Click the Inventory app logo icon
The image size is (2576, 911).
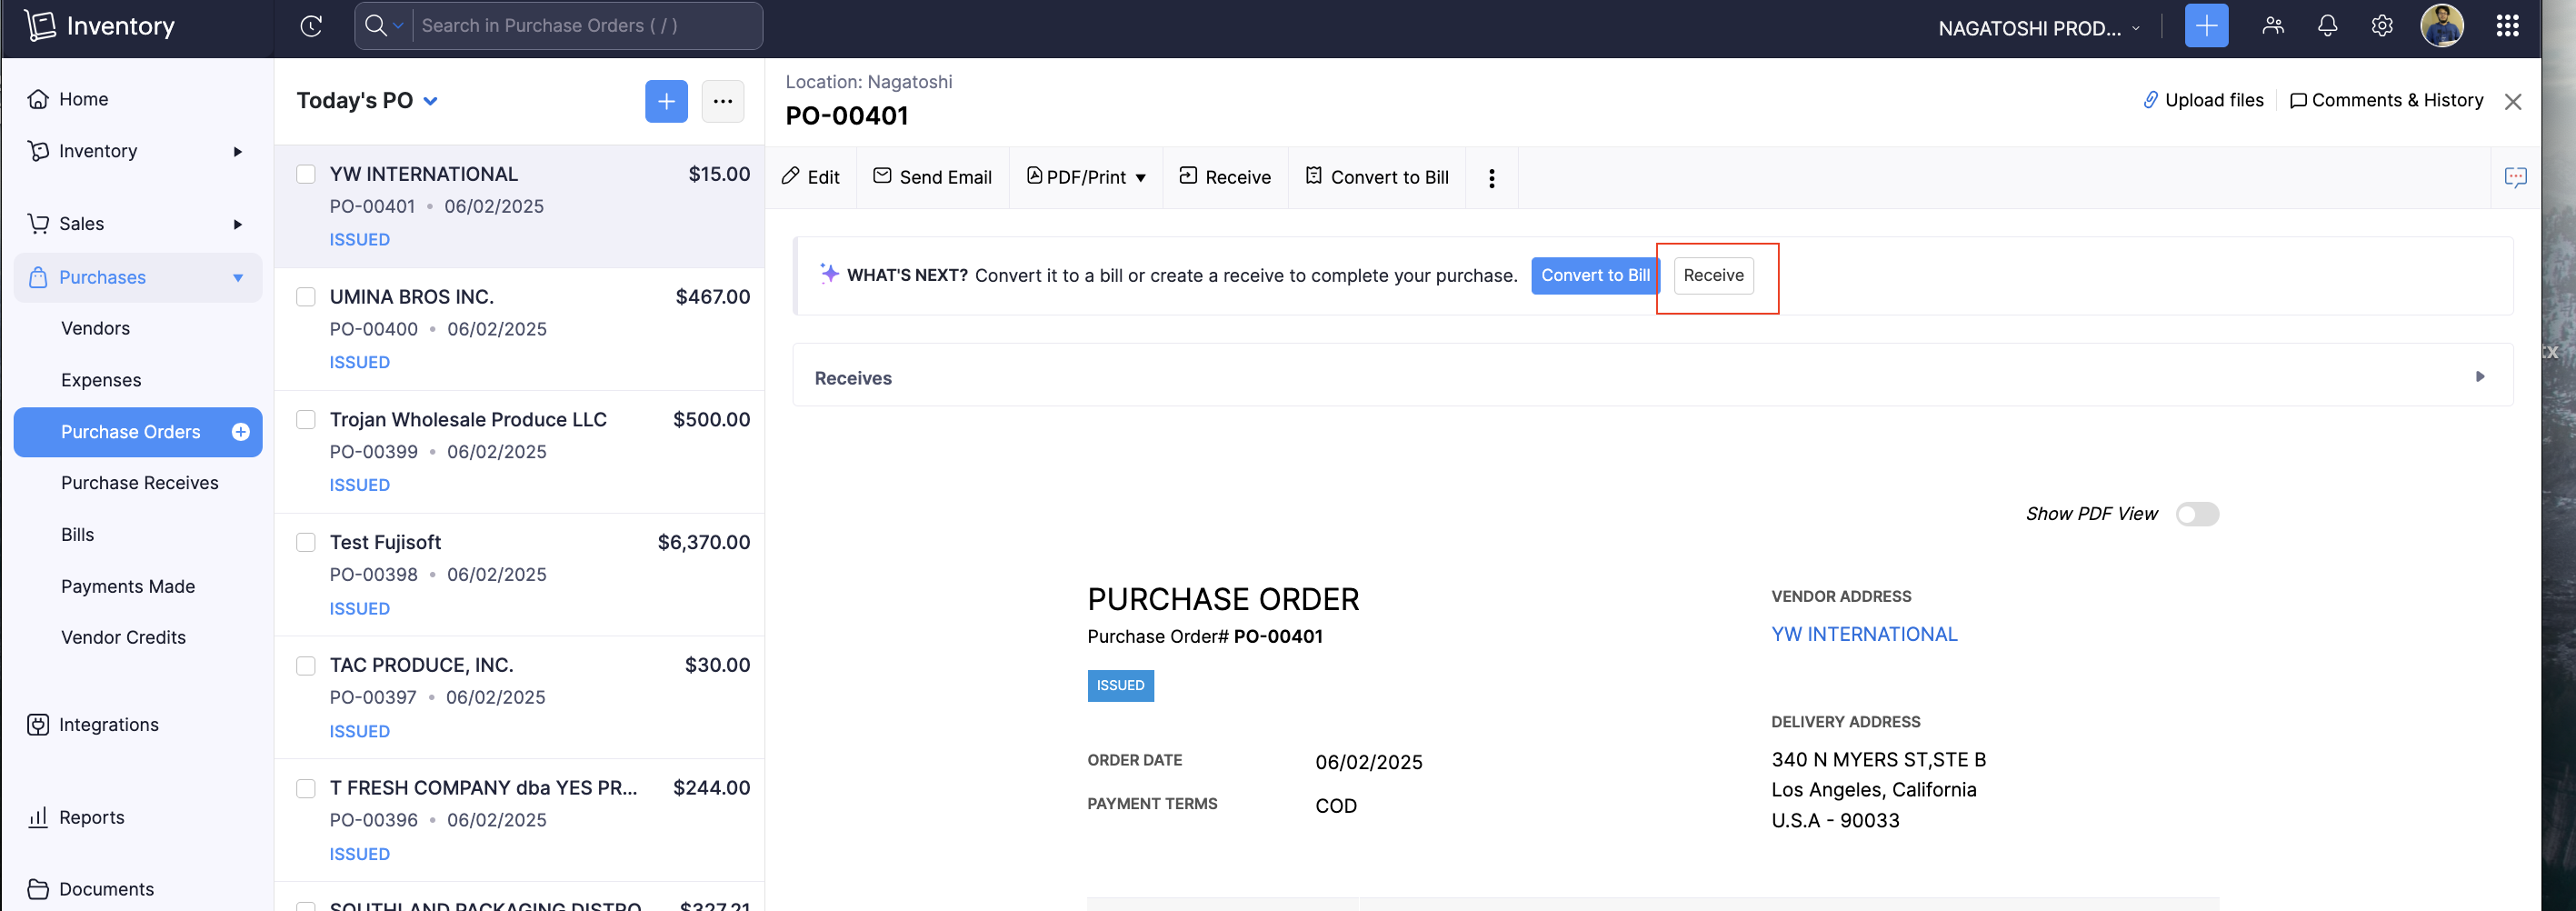tap(40, 26)
